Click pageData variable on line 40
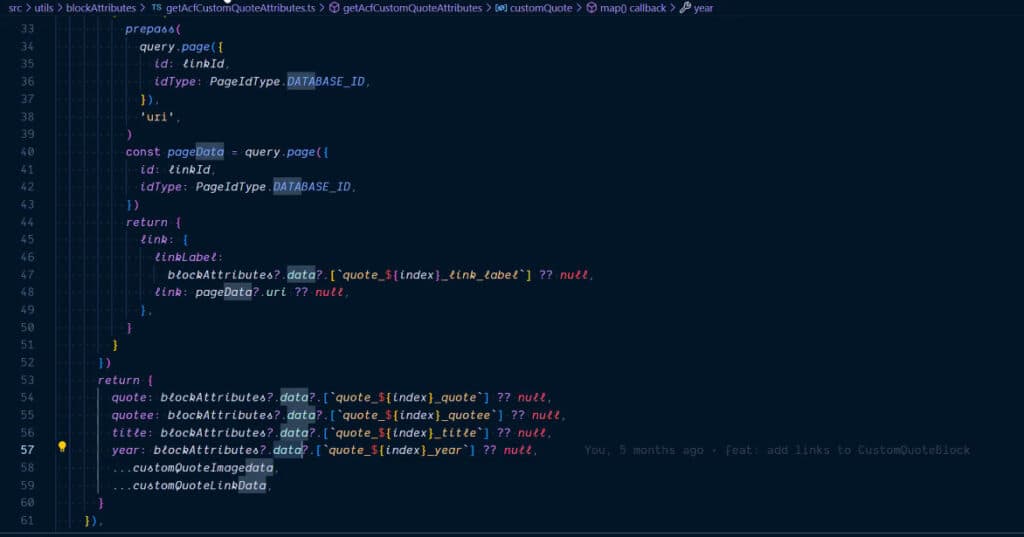1024x537 pixels. point(195,152)
